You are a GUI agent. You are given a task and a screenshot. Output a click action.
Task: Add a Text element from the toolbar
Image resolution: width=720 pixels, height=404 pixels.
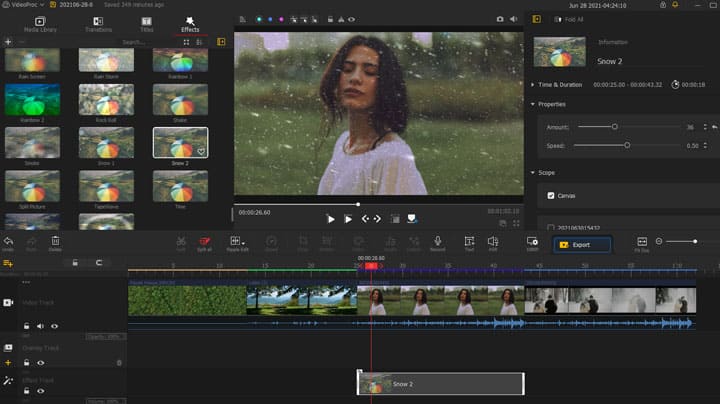coord(468,241)
